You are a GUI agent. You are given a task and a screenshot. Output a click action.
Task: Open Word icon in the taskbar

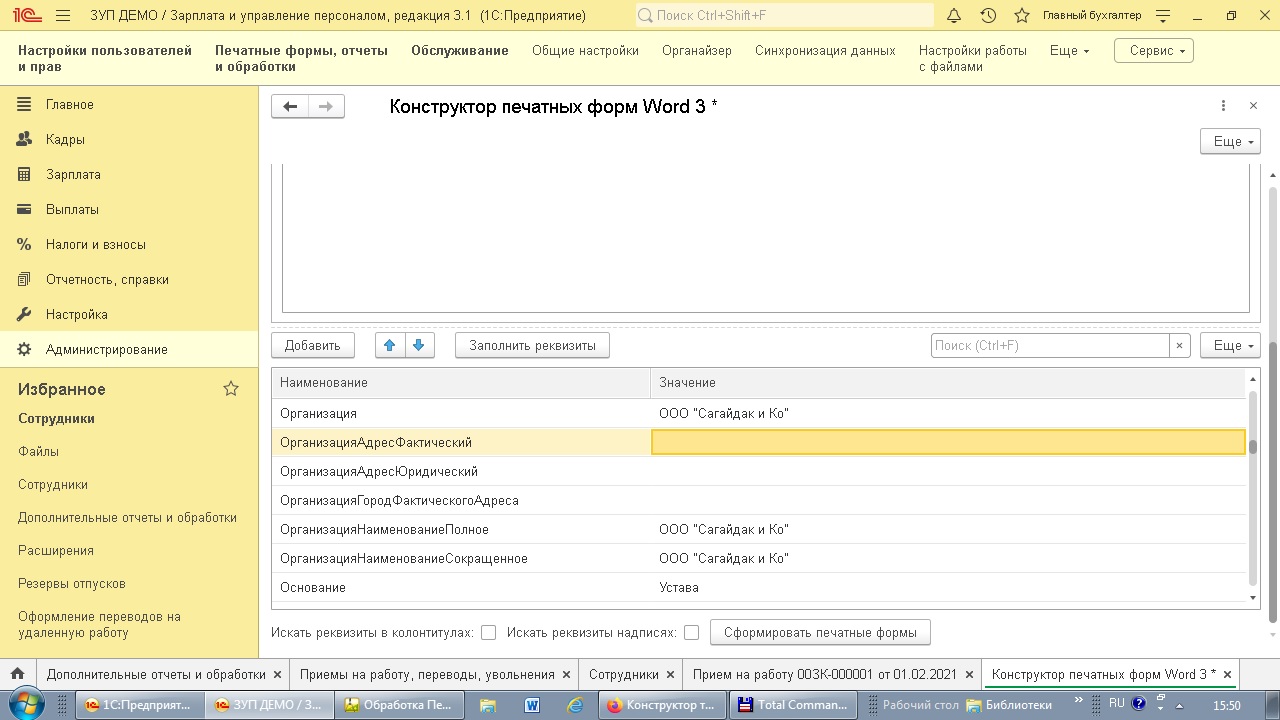[x=532, y=705]
